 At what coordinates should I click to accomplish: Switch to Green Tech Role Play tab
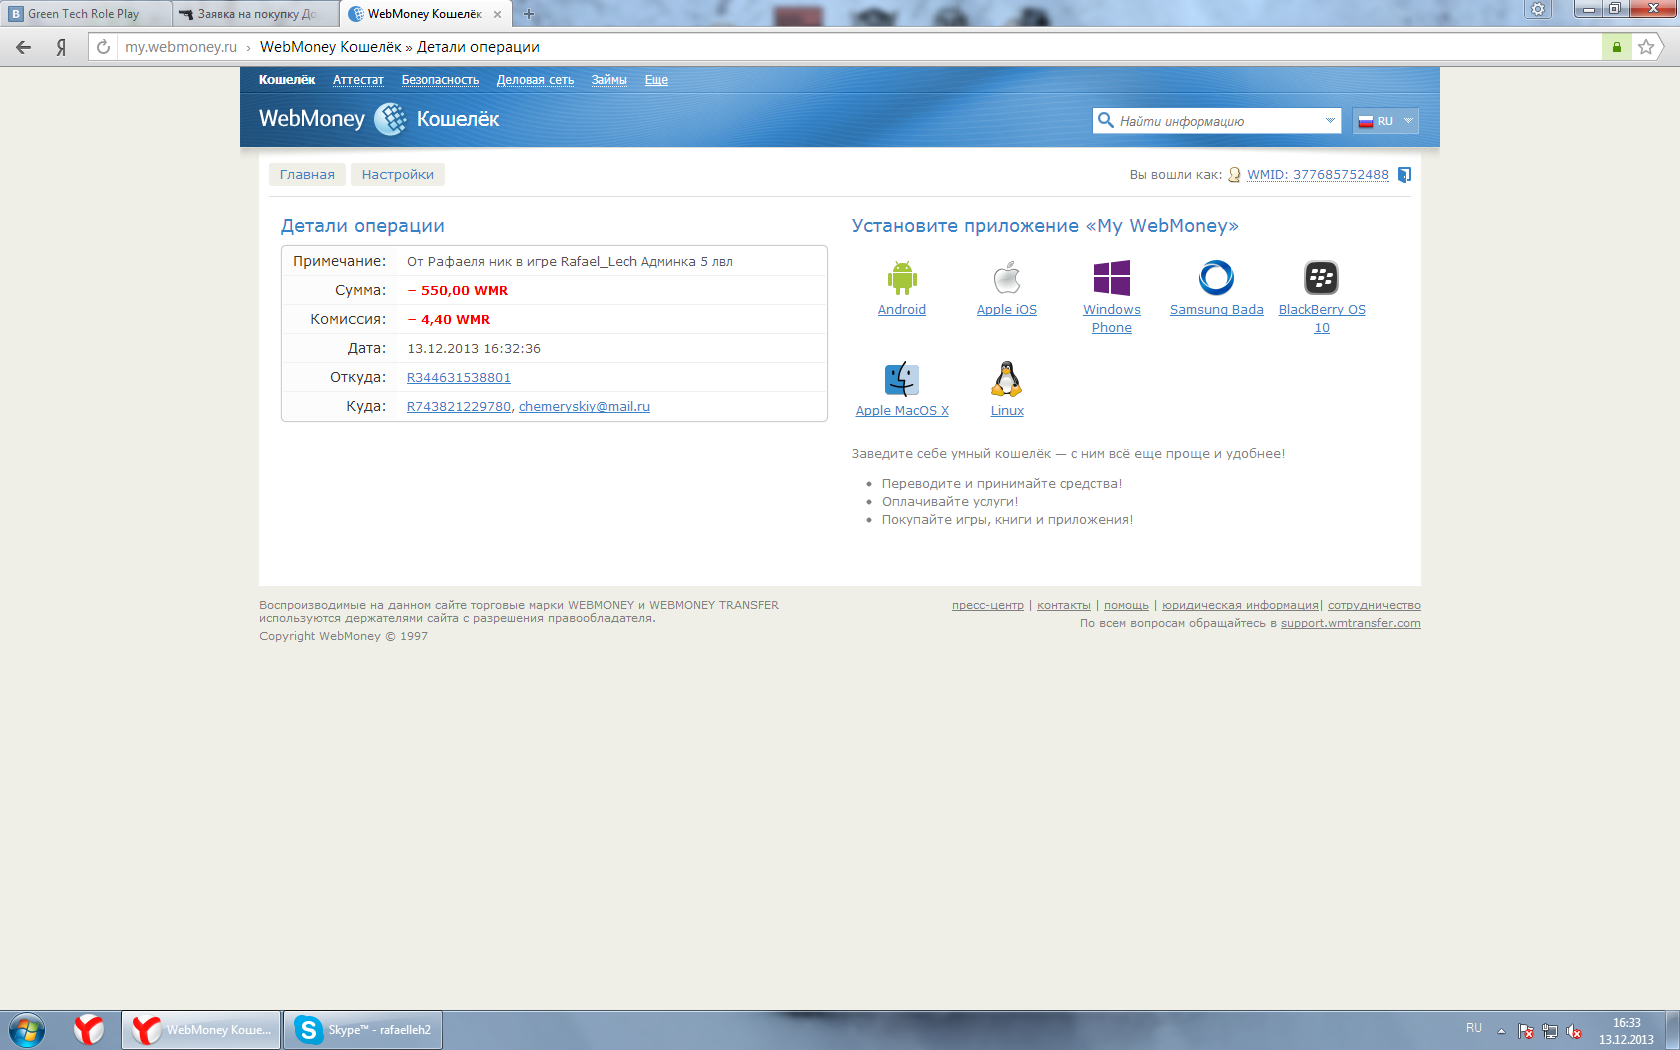coord(85,14)
